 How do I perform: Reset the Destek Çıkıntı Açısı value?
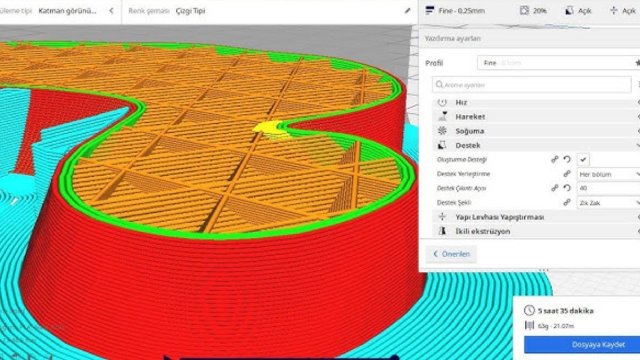(x=567, y=188)
